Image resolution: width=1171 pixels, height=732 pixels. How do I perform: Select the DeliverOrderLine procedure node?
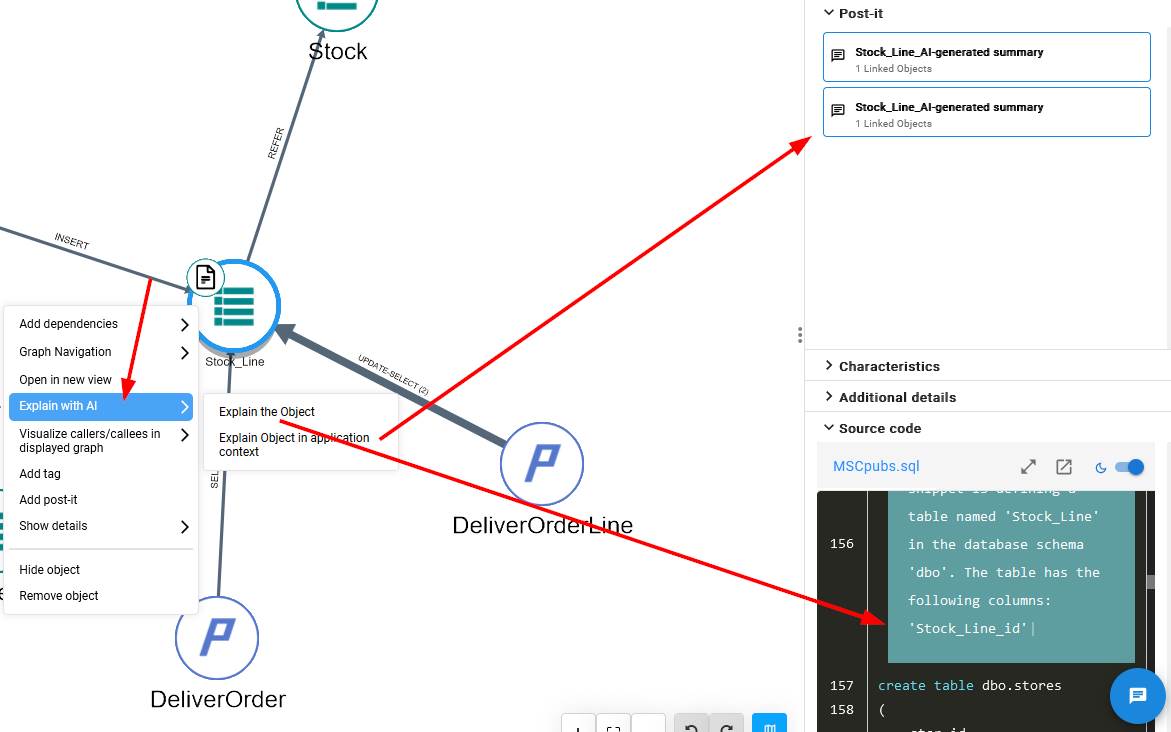click(x=542, y=463)
